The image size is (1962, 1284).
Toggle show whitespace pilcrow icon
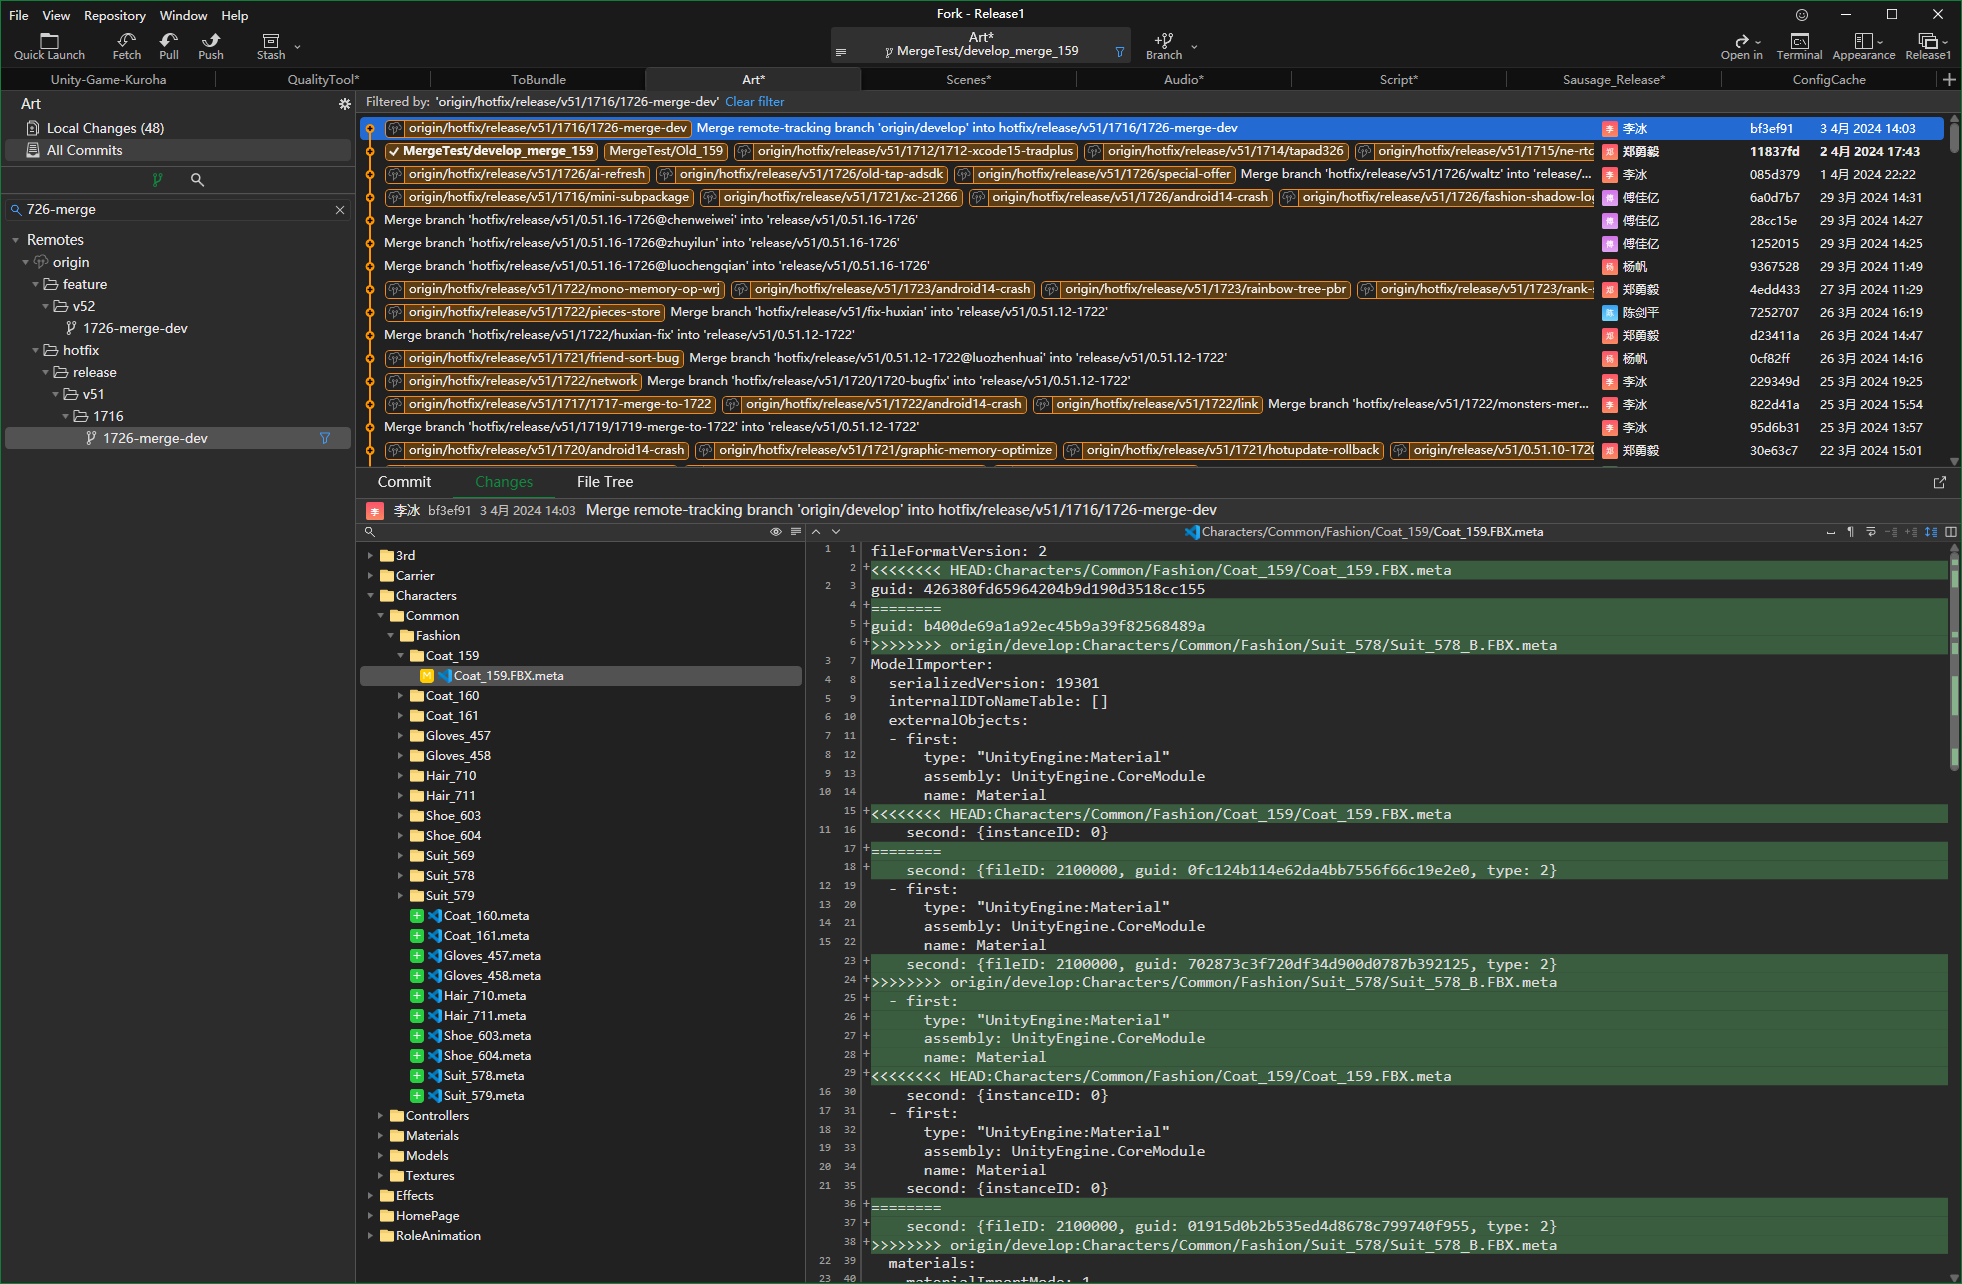tap(1850, 532)
